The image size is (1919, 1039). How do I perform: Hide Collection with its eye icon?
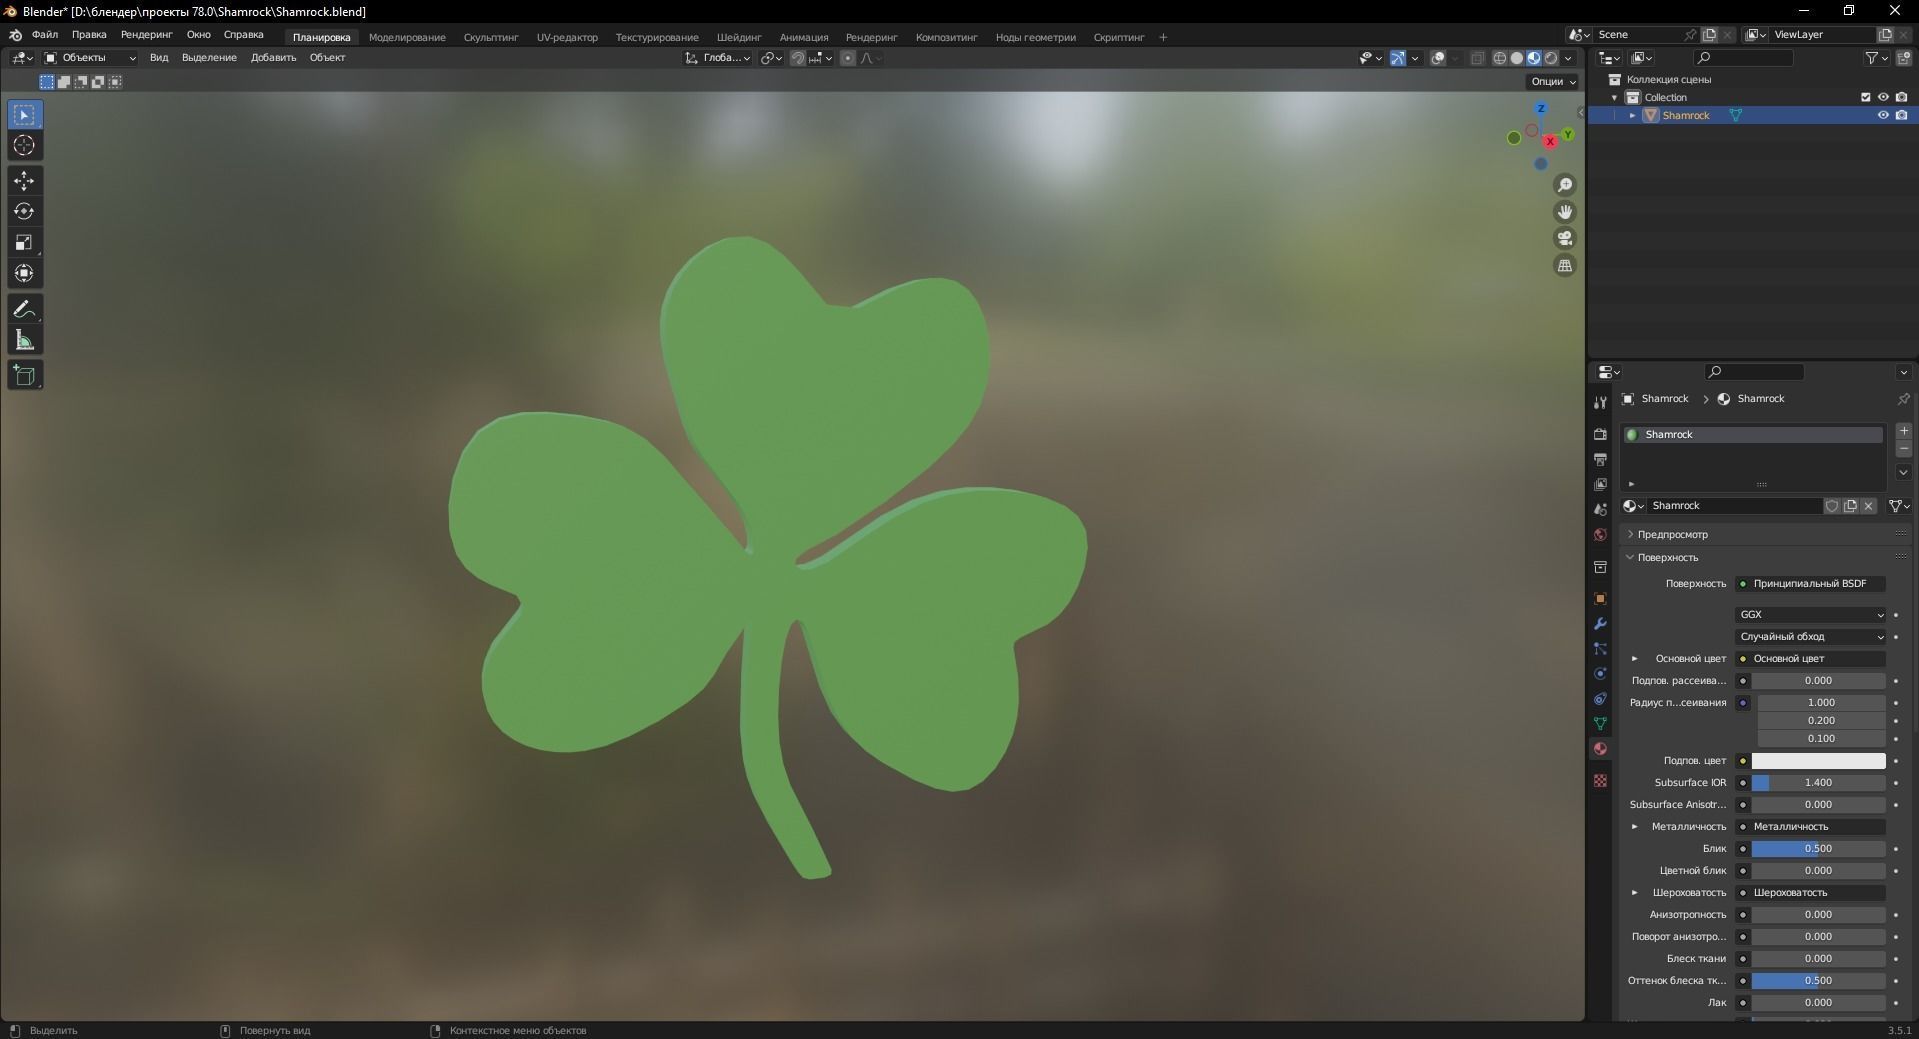pos(1883,97)
